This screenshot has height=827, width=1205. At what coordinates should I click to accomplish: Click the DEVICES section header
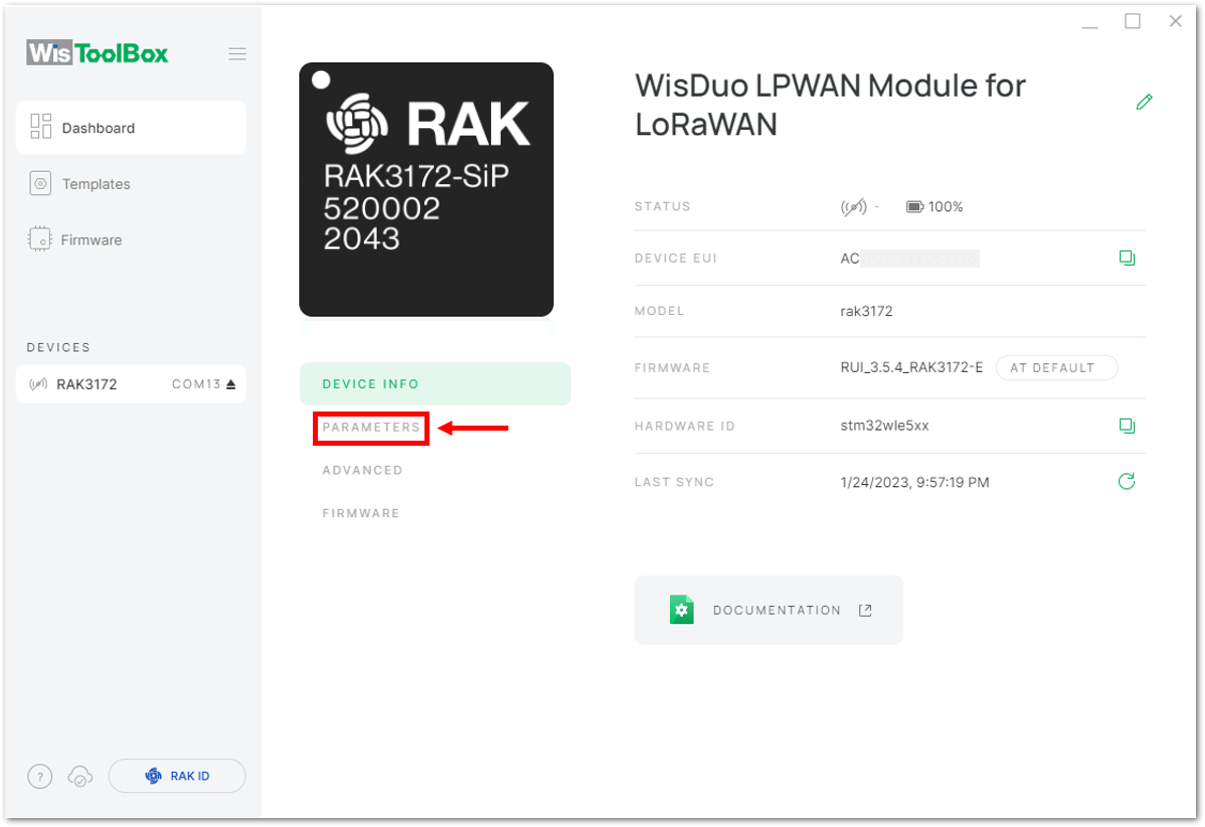coord(59,347)
